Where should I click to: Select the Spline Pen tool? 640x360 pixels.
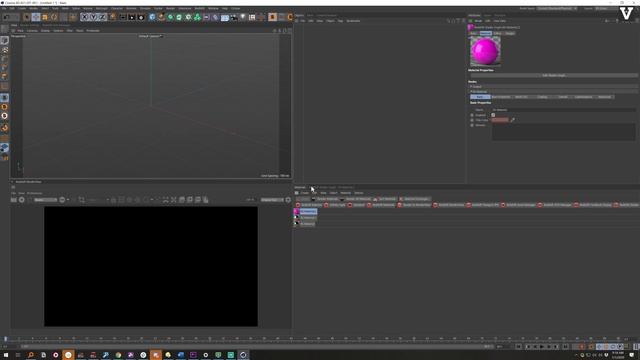(x=162, y=17)
